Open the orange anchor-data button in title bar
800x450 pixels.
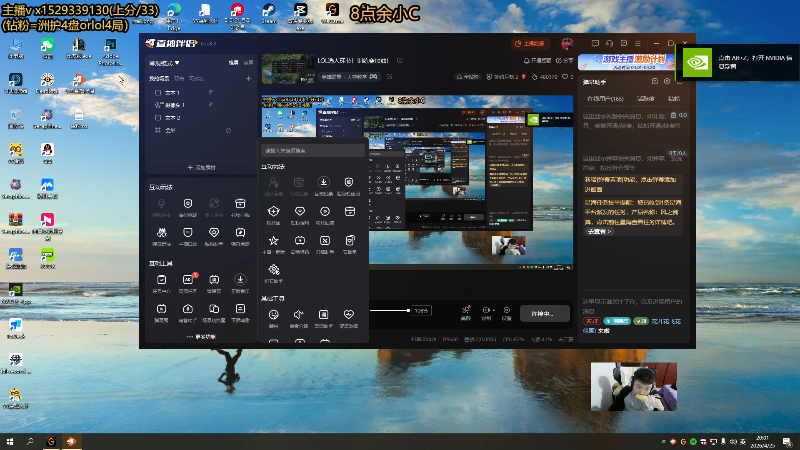530,43
